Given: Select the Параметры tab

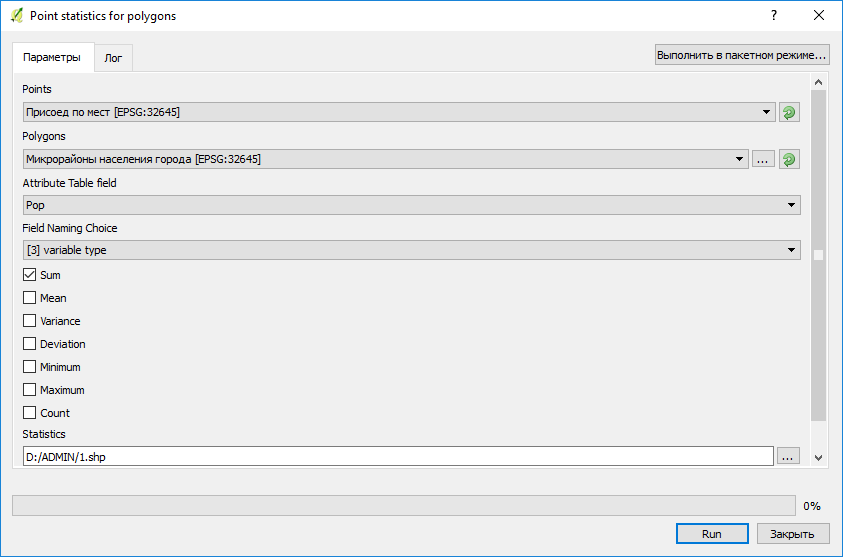Looking at the screenshot, I should (52, 58).
